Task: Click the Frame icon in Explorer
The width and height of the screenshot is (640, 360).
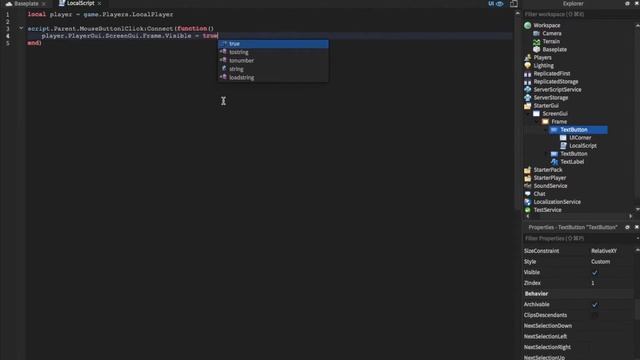Action: click(x=545, y=122)
